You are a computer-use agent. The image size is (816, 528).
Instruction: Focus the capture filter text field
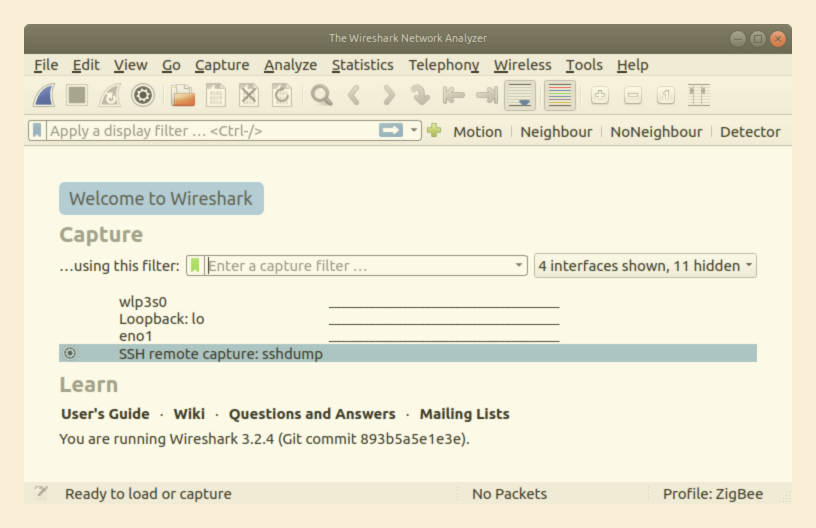(x=358, y=265)
